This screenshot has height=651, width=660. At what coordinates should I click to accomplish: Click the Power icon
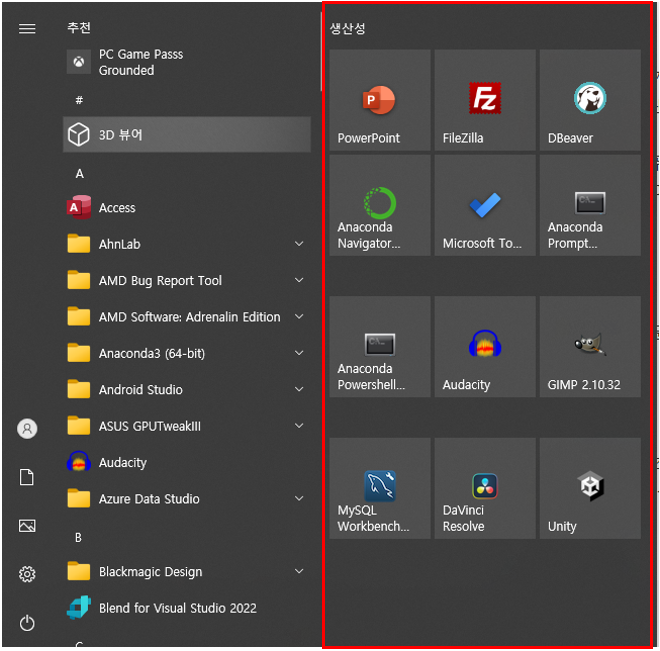27,623
